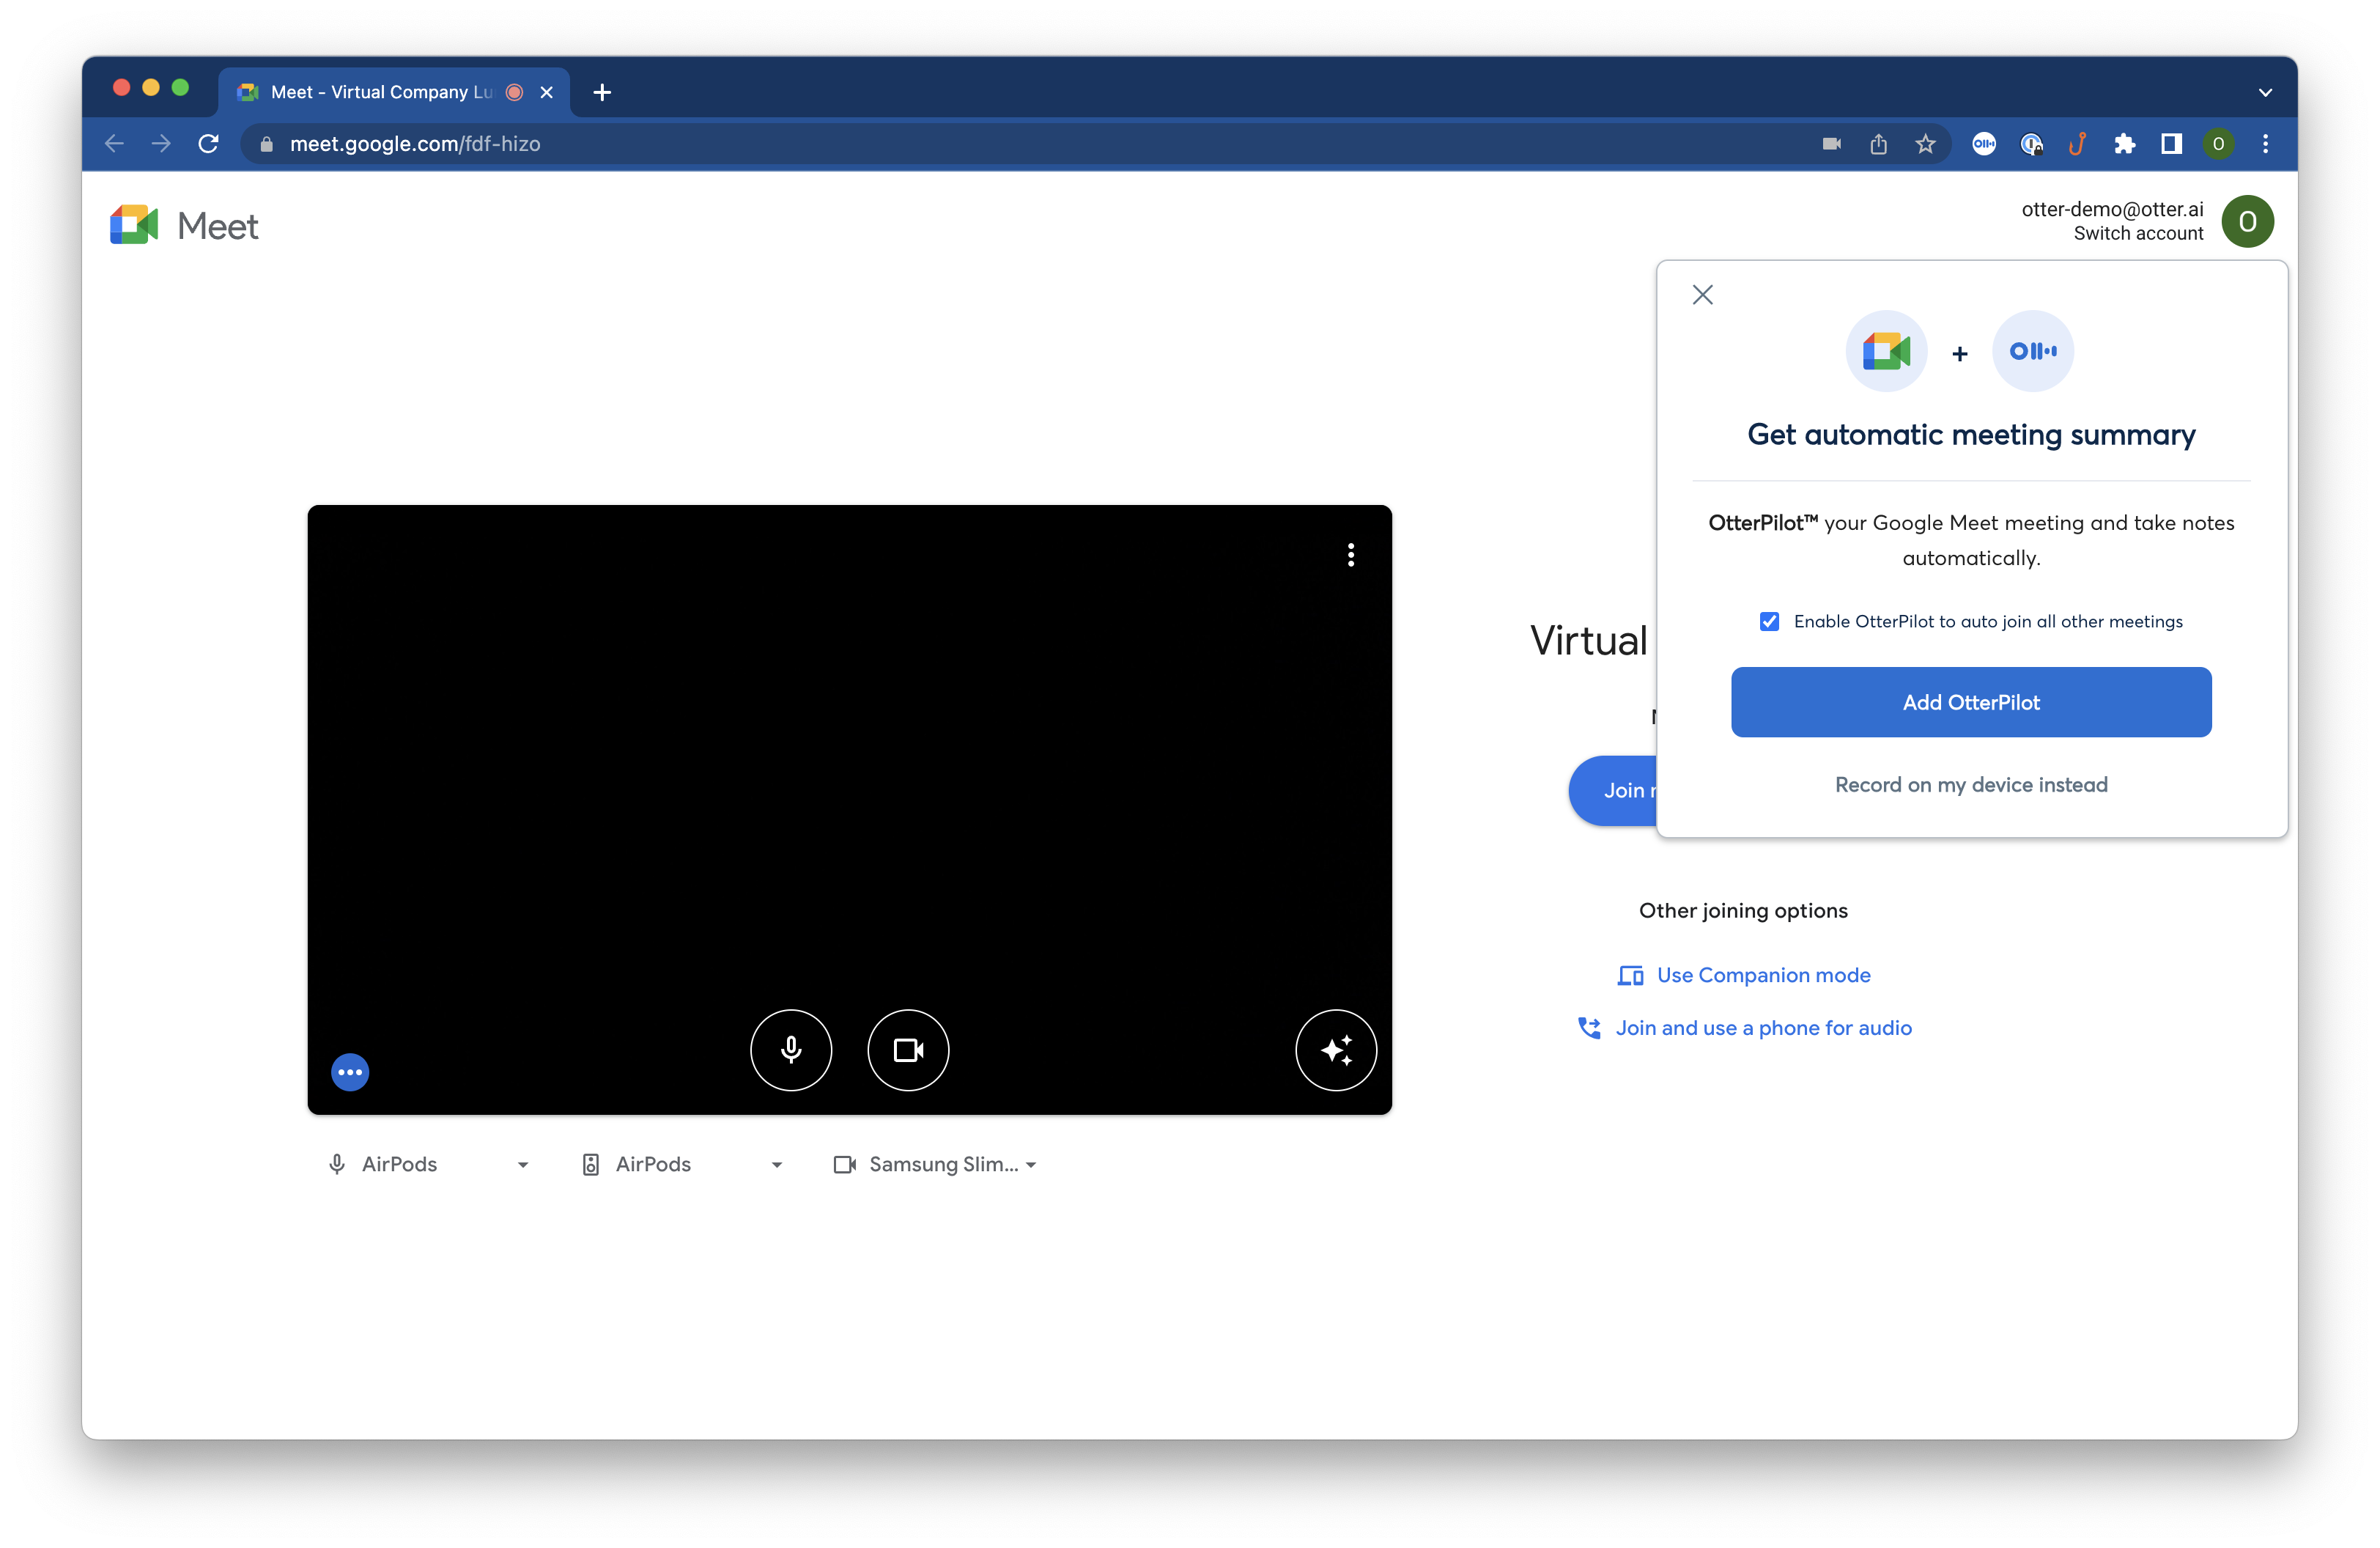The width and height of the screenshot is (2380, 1548).
Task: Bookmark the page with the star icon
Action: coord(1925,143)
